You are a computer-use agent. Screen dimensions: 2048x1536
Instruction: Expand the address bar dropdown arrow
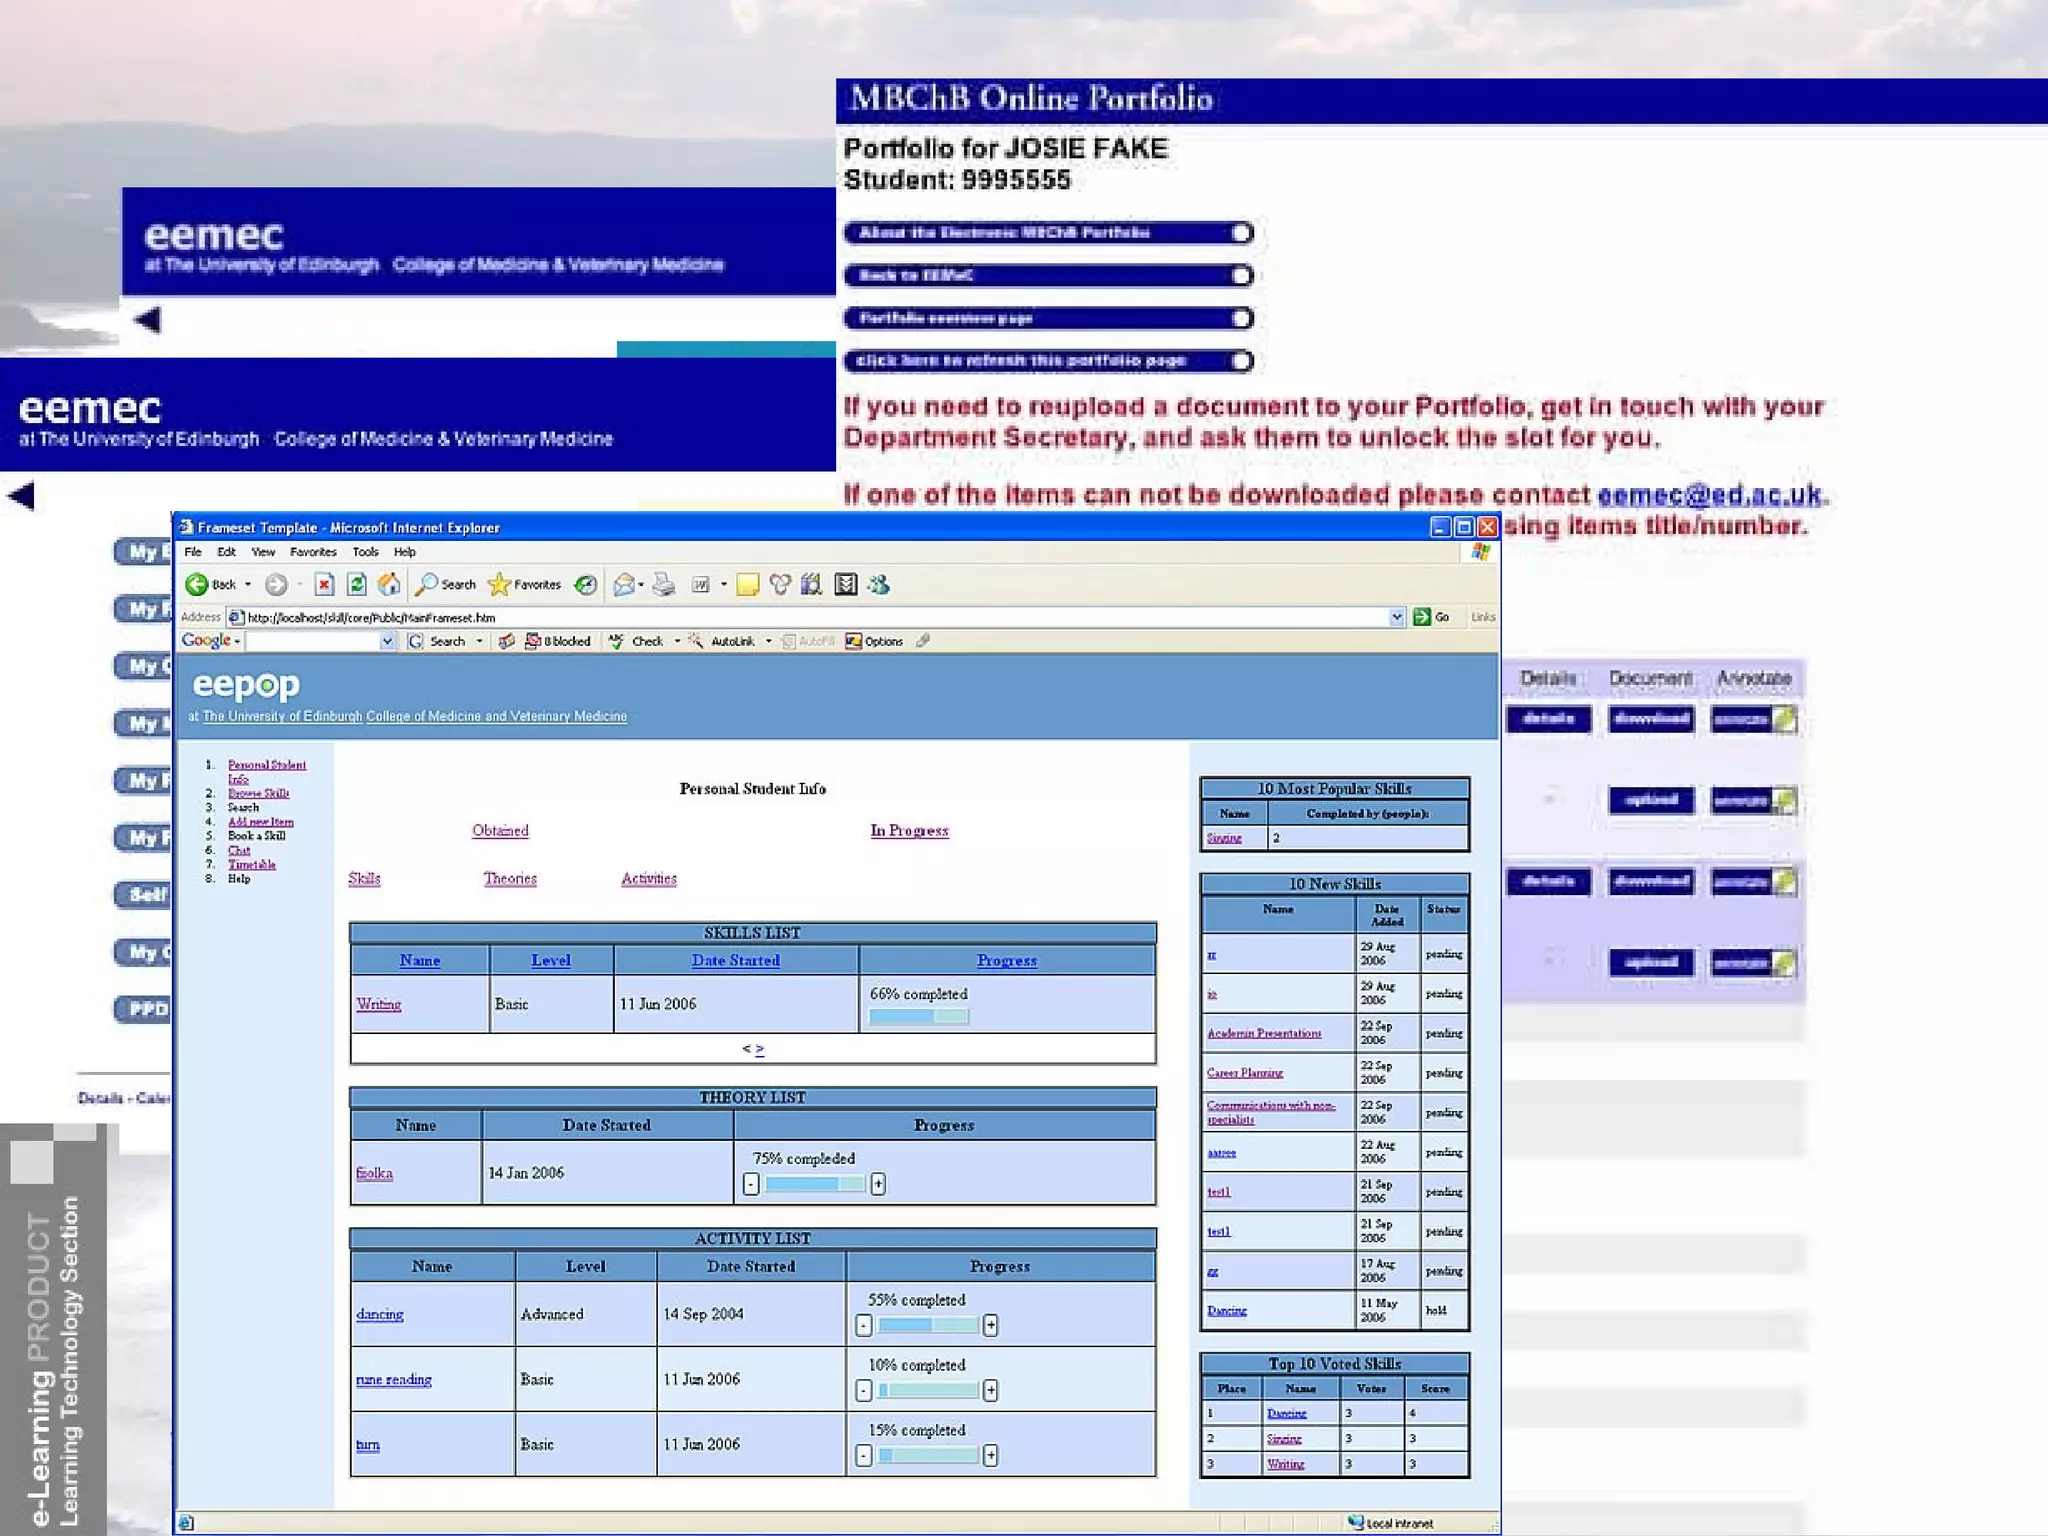[1397, 617]
